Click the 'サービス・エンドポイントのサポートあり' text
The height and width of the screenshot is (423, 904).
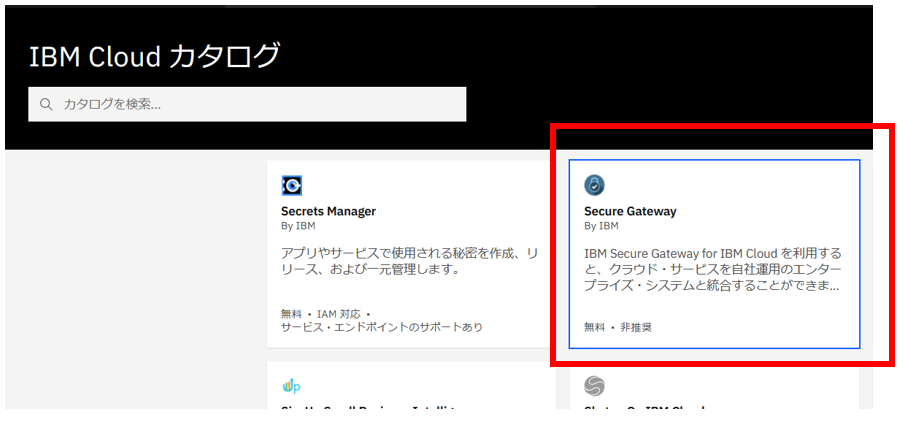382,327
